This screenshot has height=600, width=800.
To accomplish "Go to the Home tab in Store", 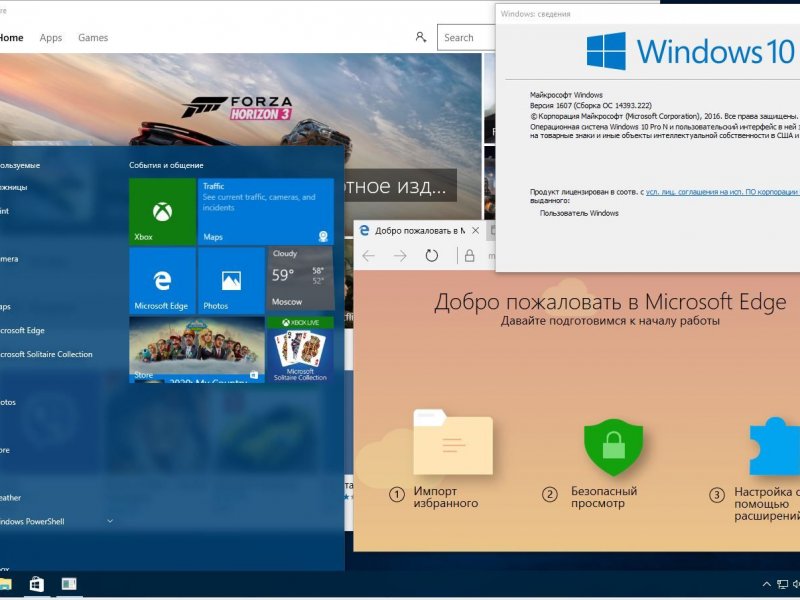I will point(11,38).
